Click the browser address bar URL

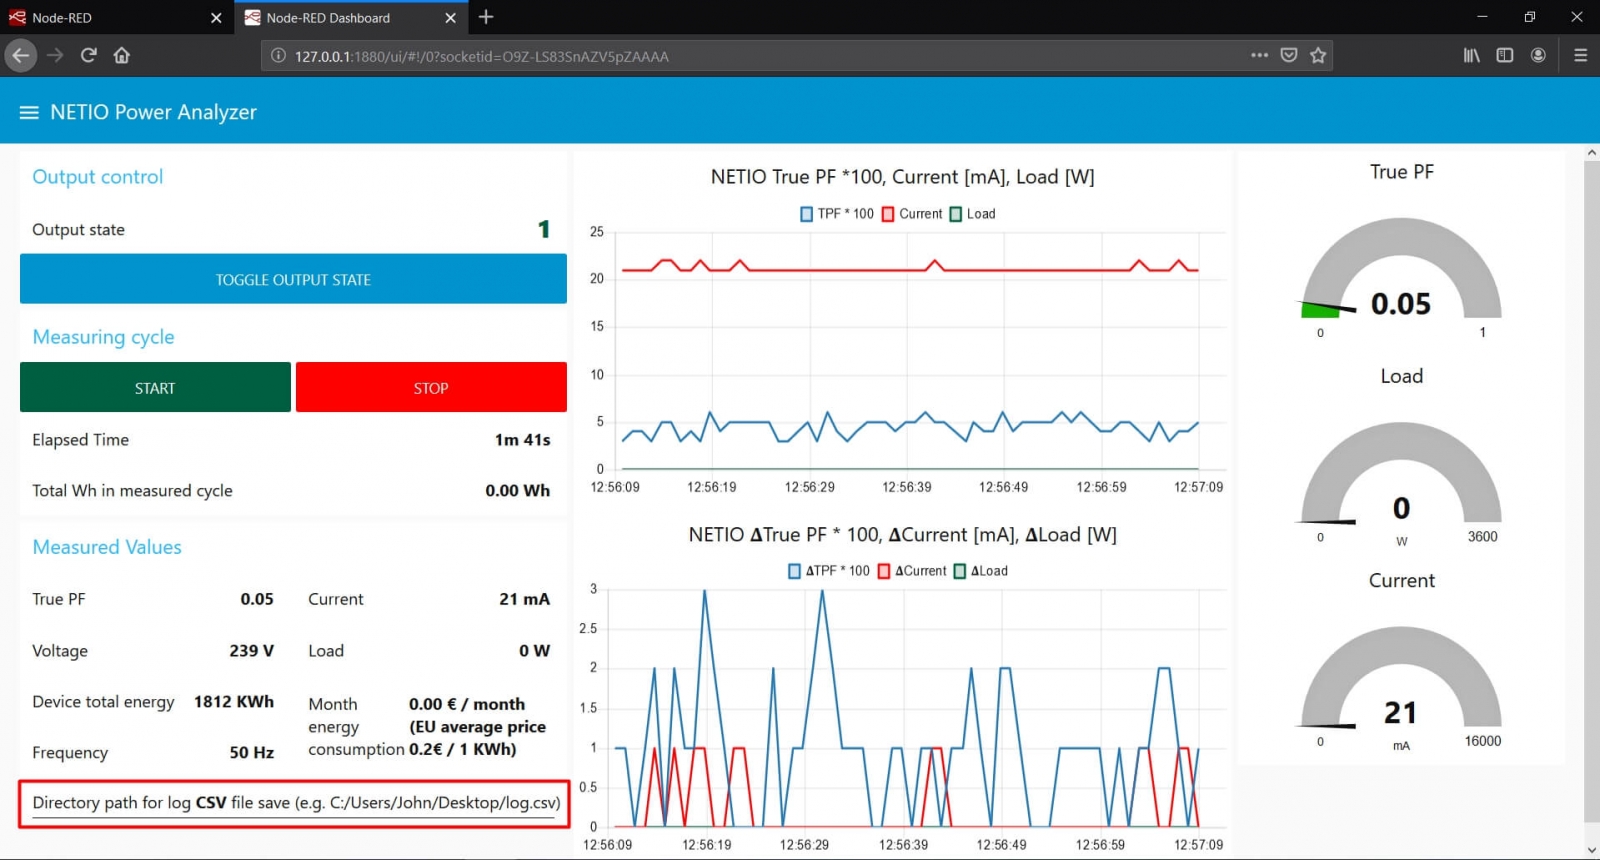(x=481, y=56)
